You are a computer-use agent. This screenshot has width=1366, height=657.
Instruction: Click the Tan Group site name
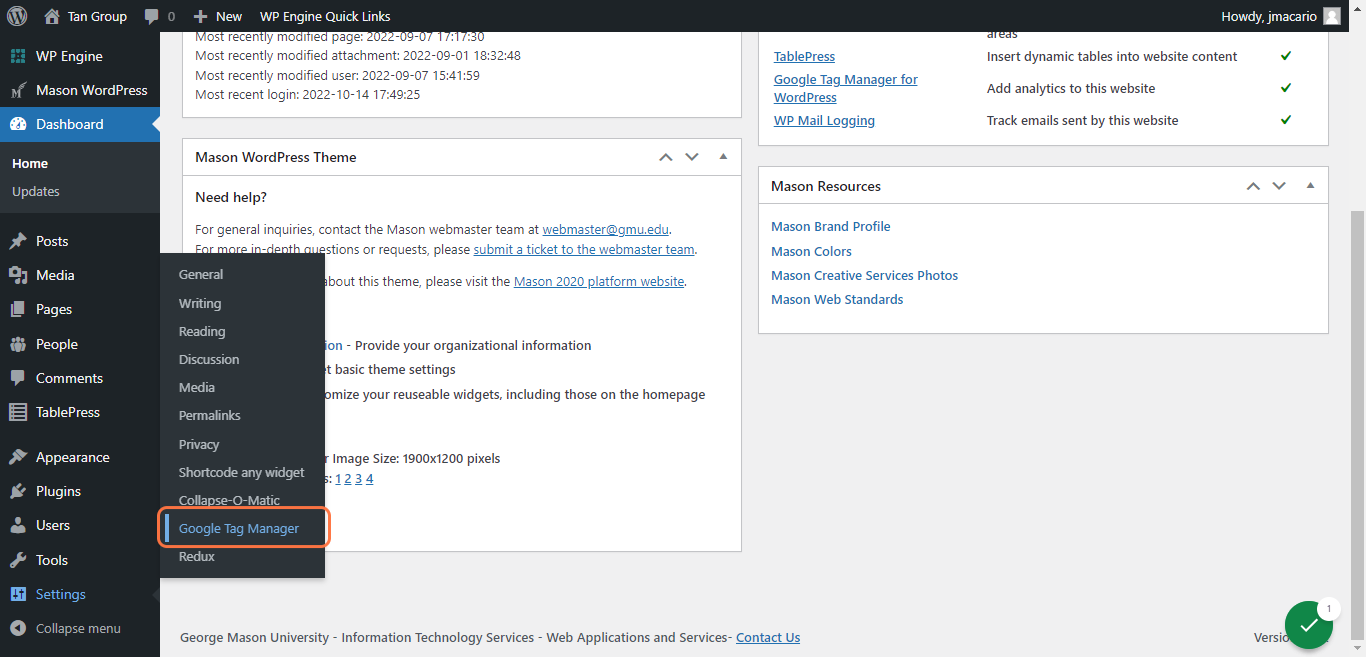pos(97,16)
